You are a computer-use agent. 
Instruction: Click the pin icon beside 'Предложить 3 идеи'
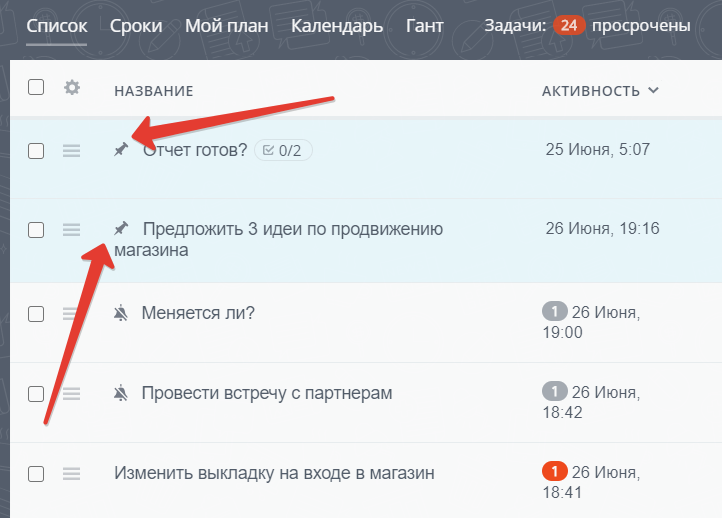[121, 228]
